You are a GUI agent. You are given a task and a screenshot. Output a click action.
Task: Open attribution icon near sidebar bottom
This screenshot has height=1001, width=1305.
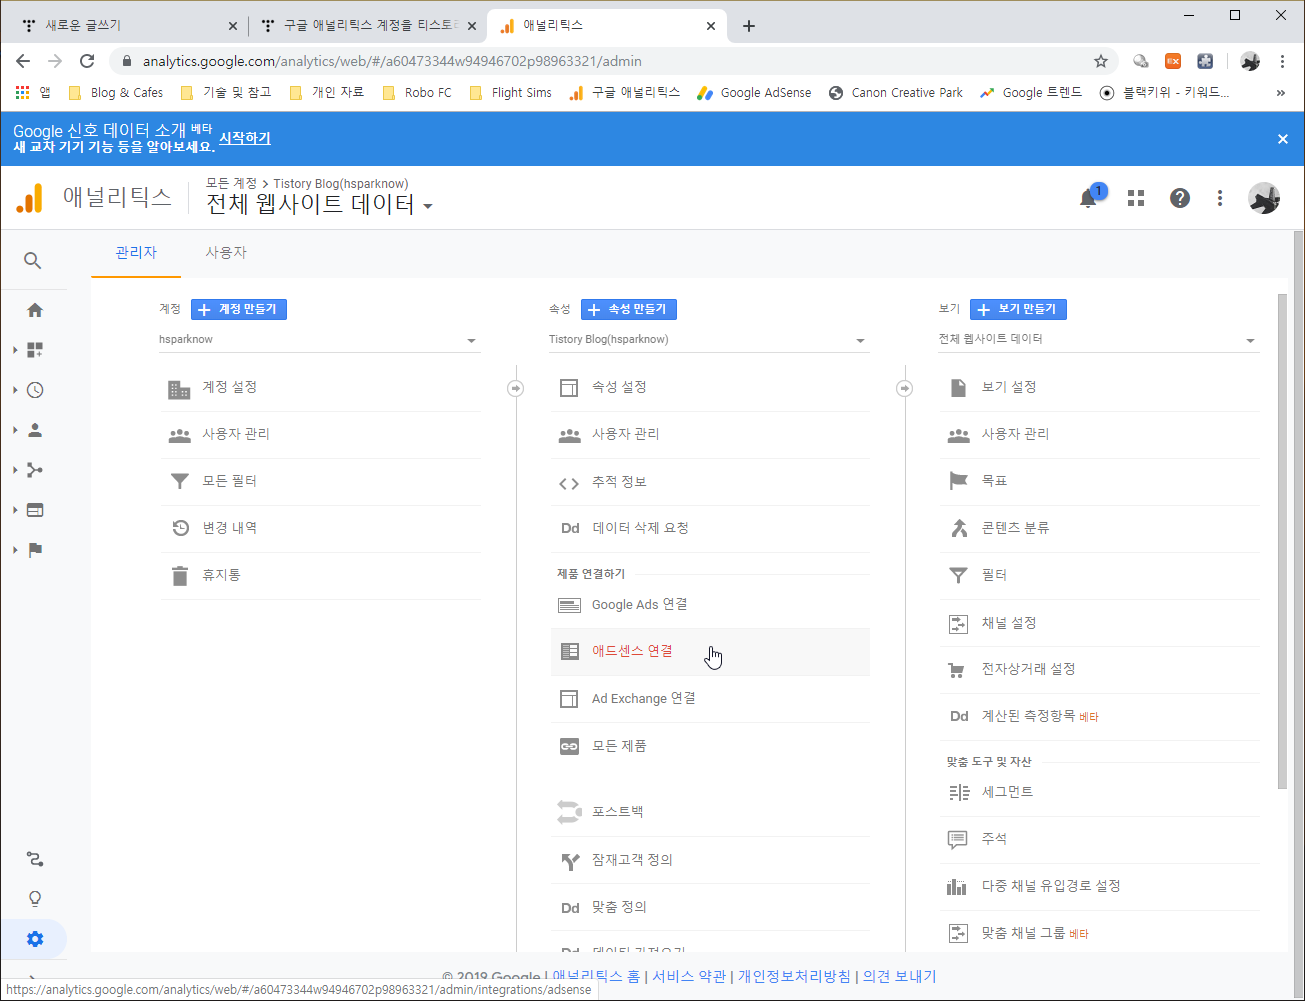pyautogui.click(x=35, y=859)
